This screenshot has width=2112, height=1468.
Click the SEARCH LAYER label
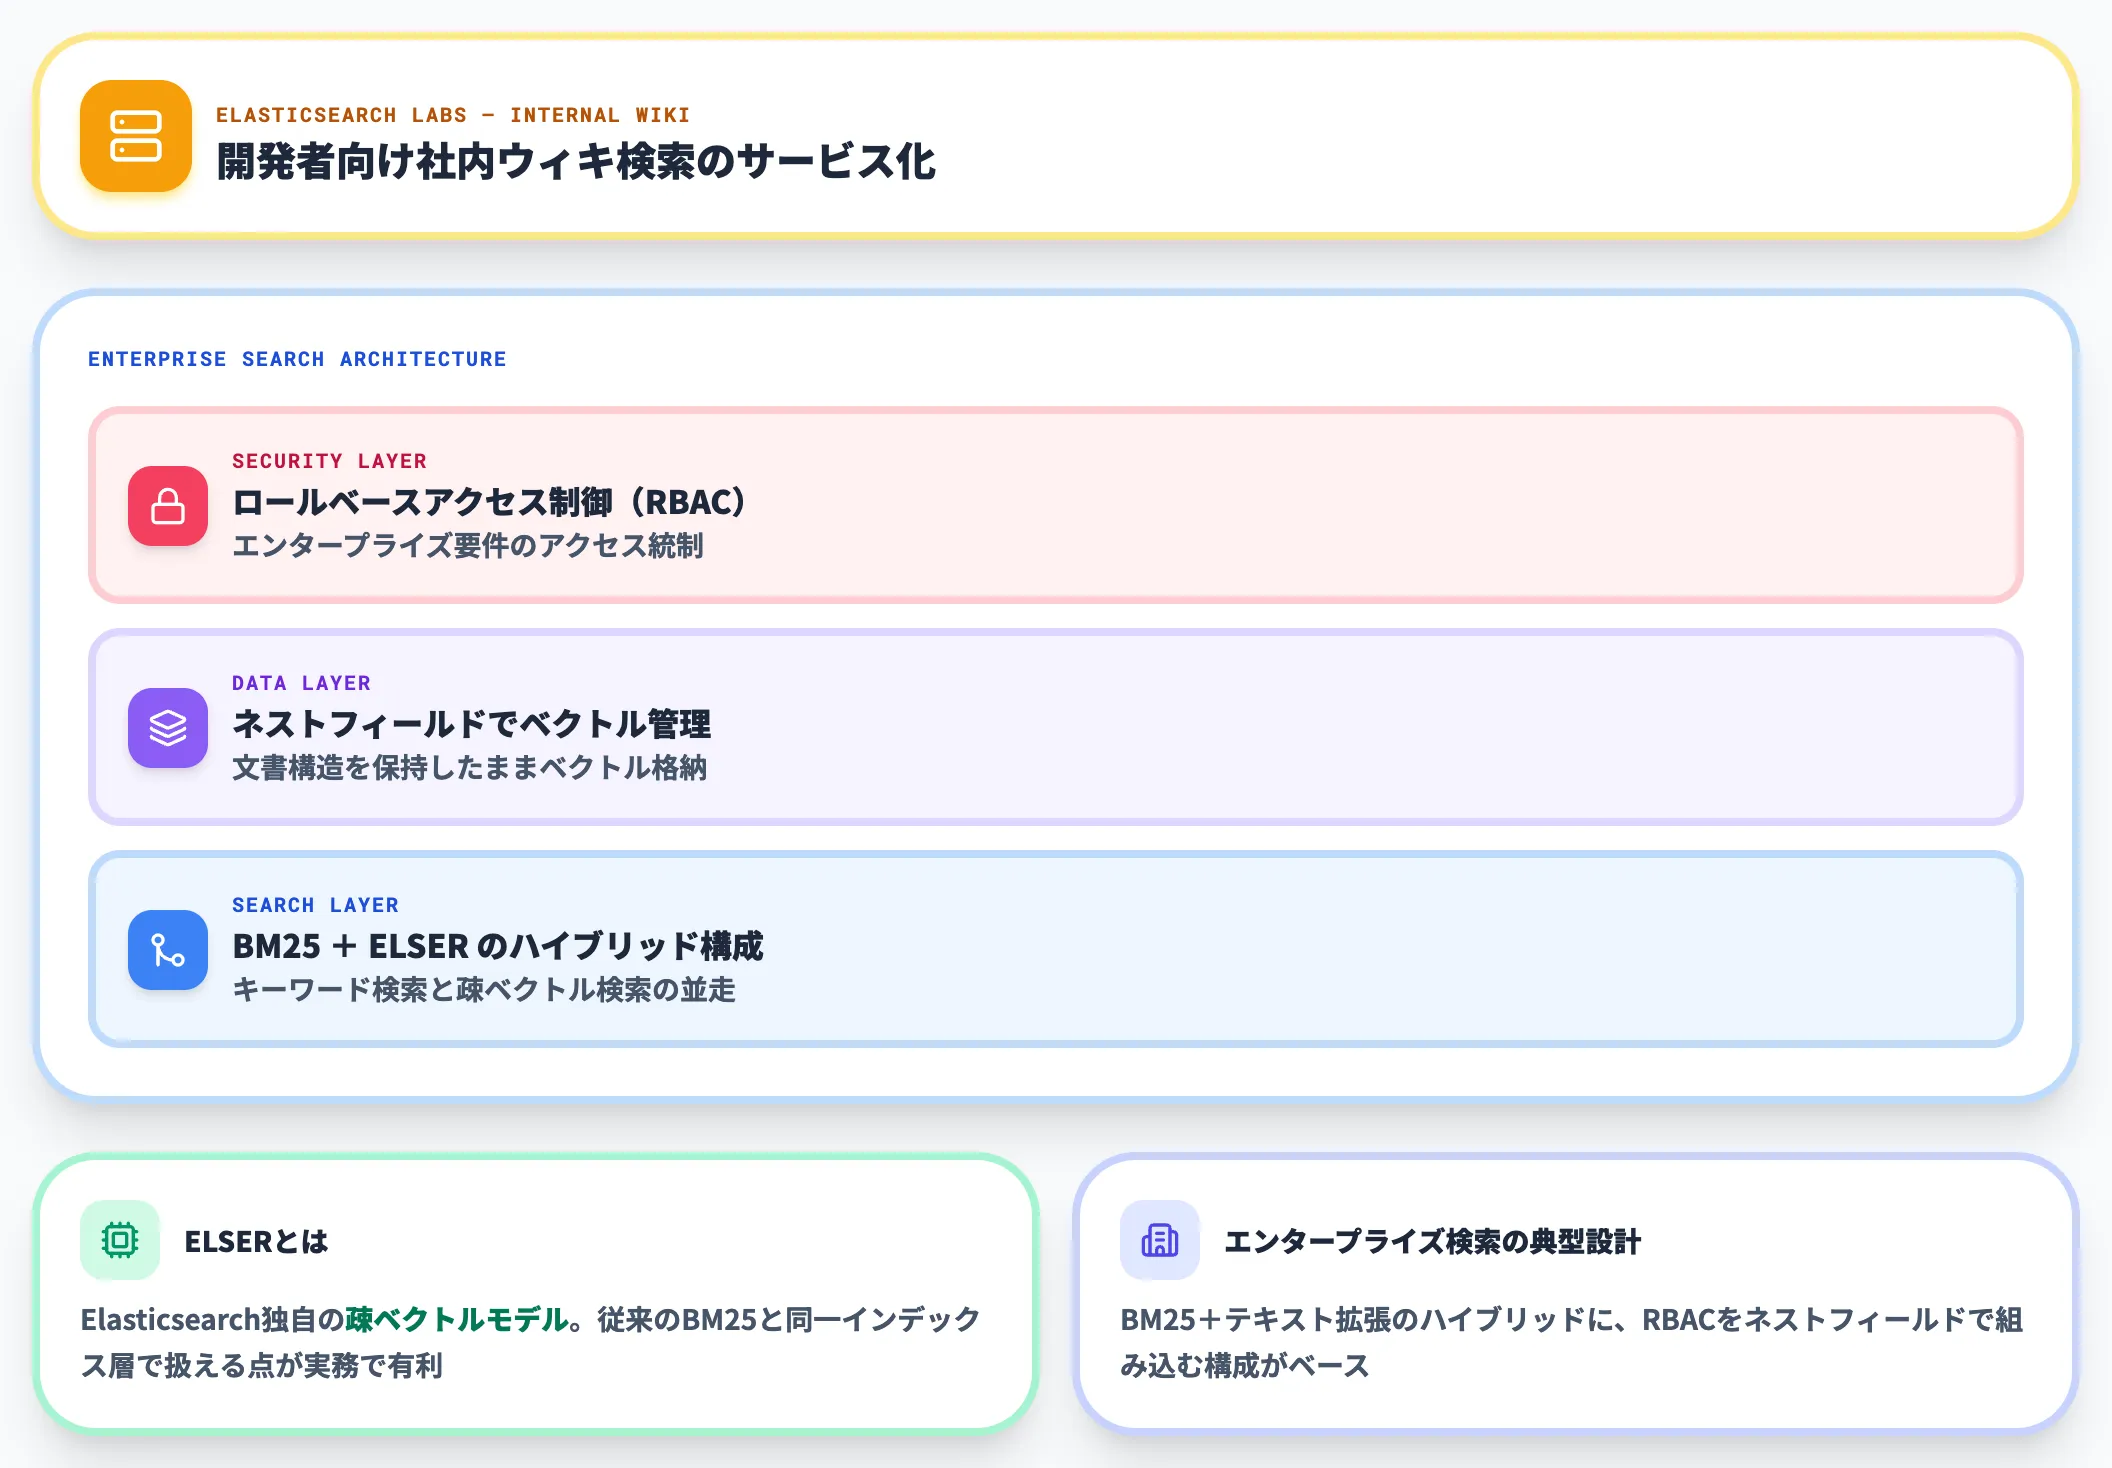coord(315,905)
